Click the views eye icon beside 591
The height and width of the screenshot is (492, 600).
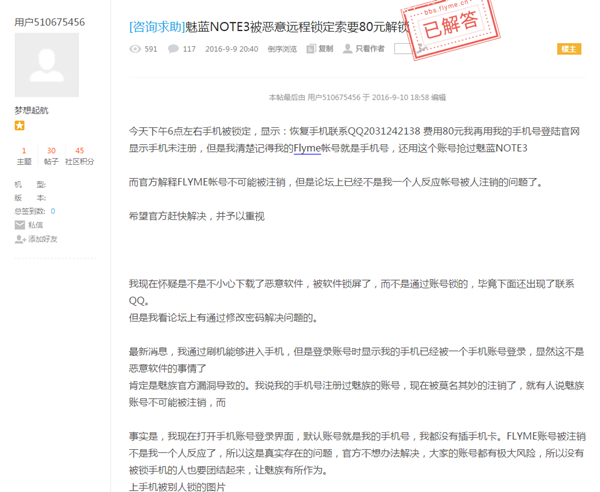pos(135,49)
